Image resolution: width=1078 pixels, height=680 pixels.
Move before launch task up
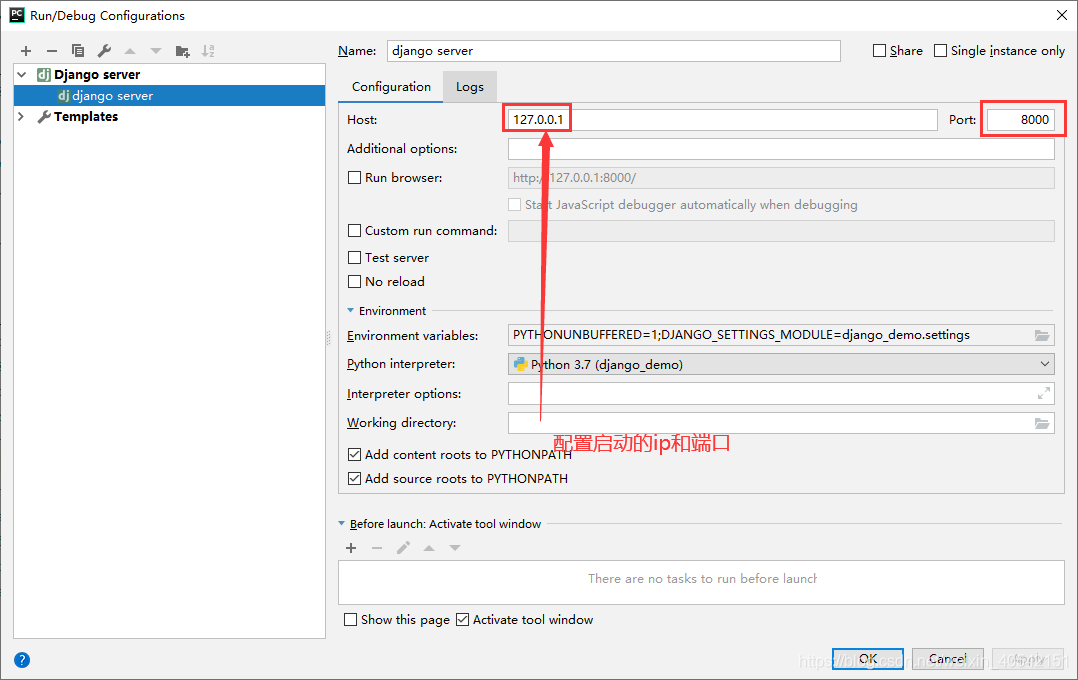429,548
